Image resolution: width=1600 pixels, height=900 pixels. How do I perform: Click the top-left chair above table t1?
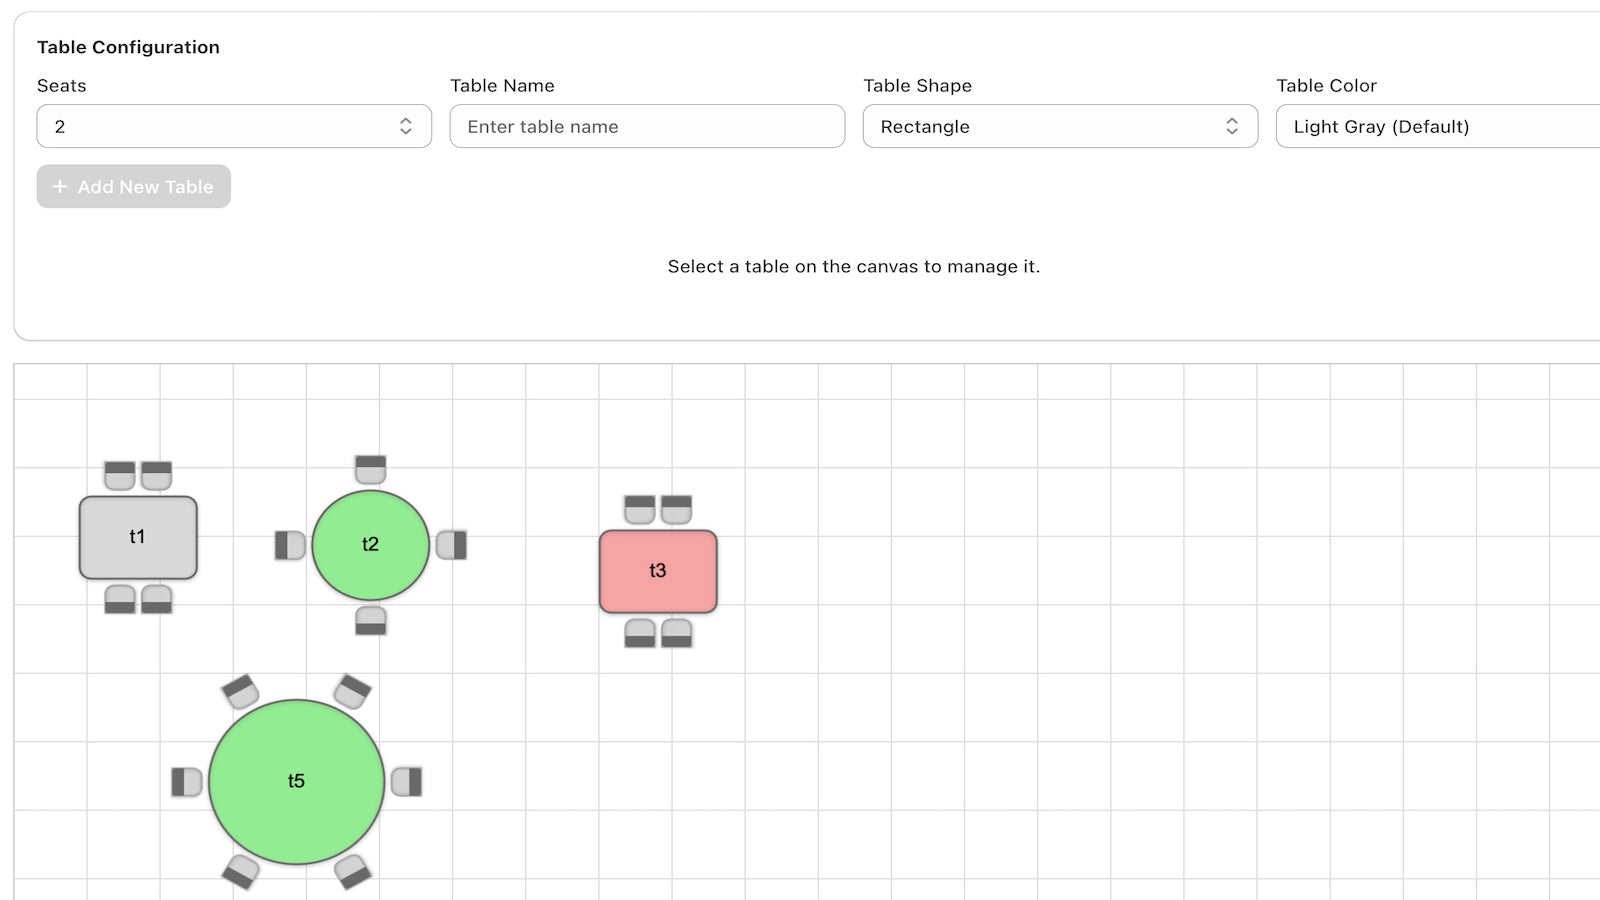point(120,476)
